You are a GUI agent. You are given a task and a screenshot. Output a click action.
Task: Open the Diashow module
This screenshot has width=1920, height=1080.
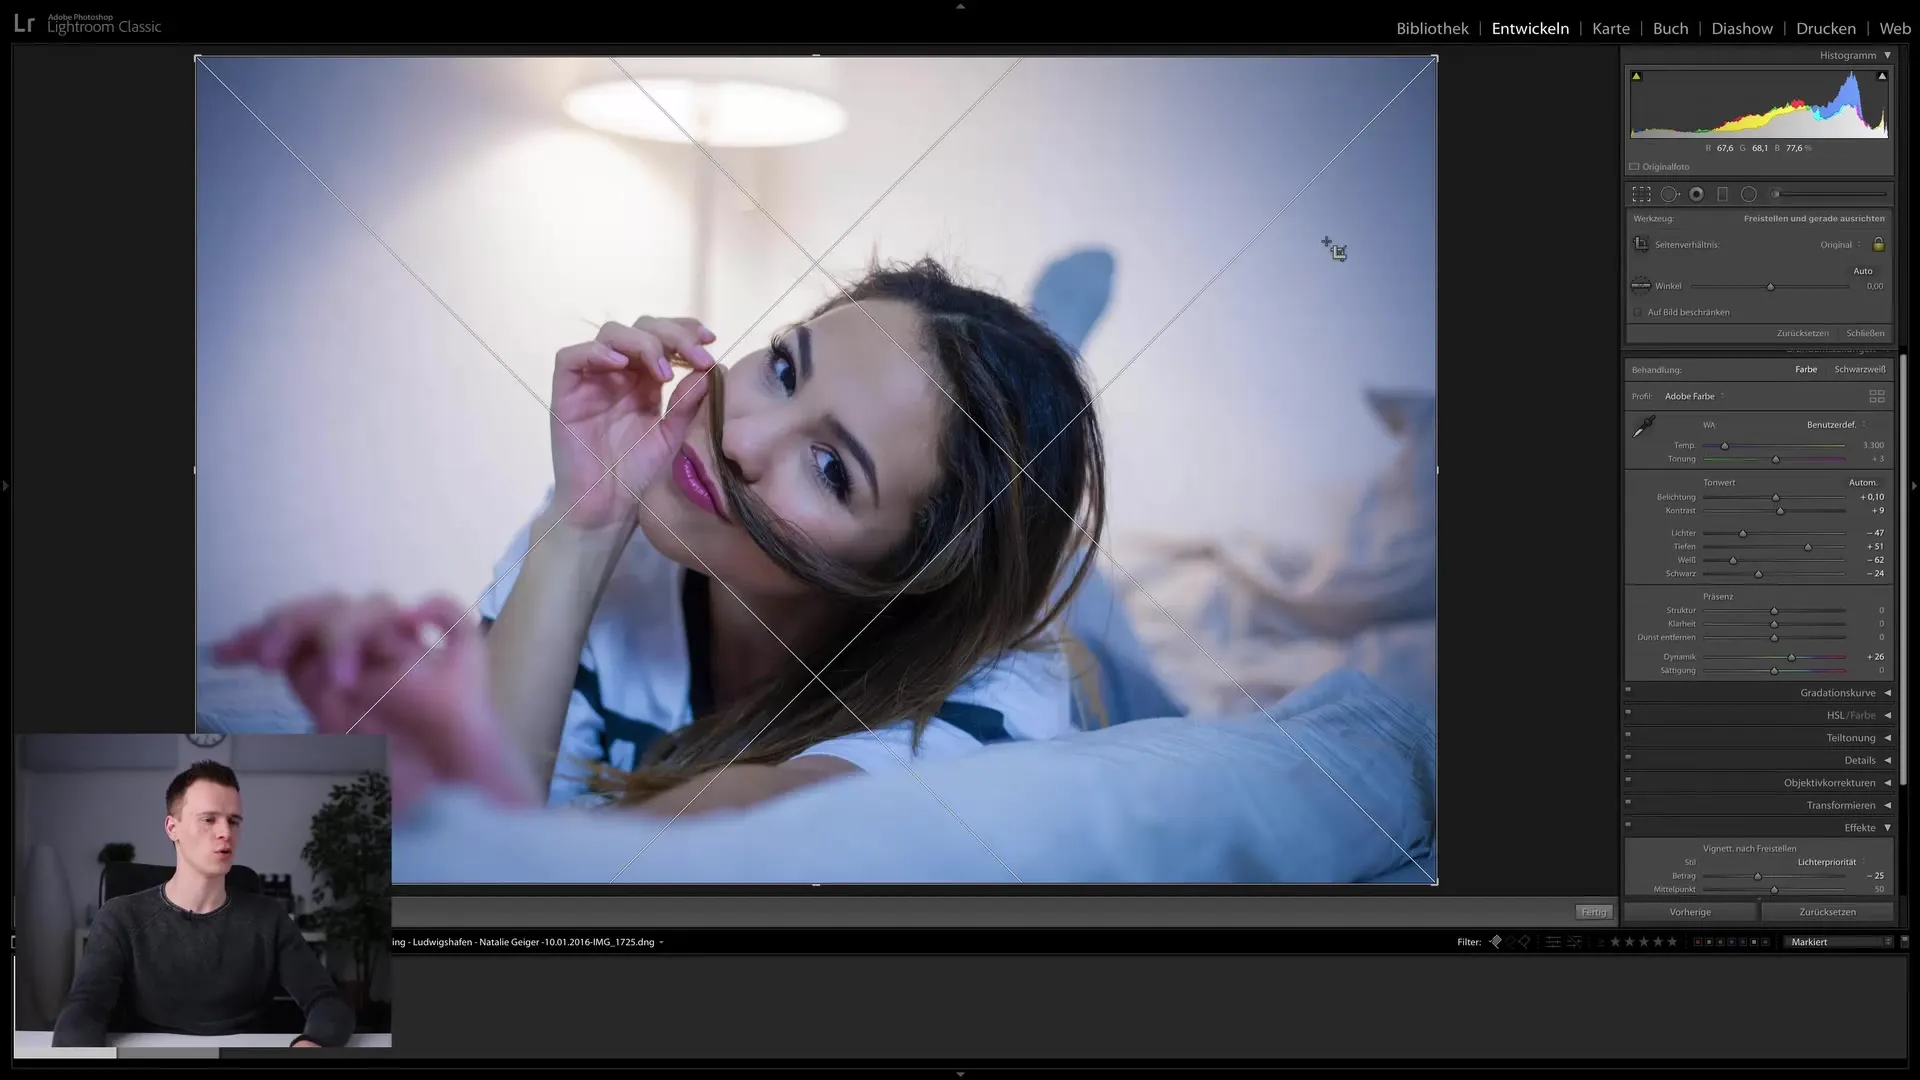[1742, 28]
